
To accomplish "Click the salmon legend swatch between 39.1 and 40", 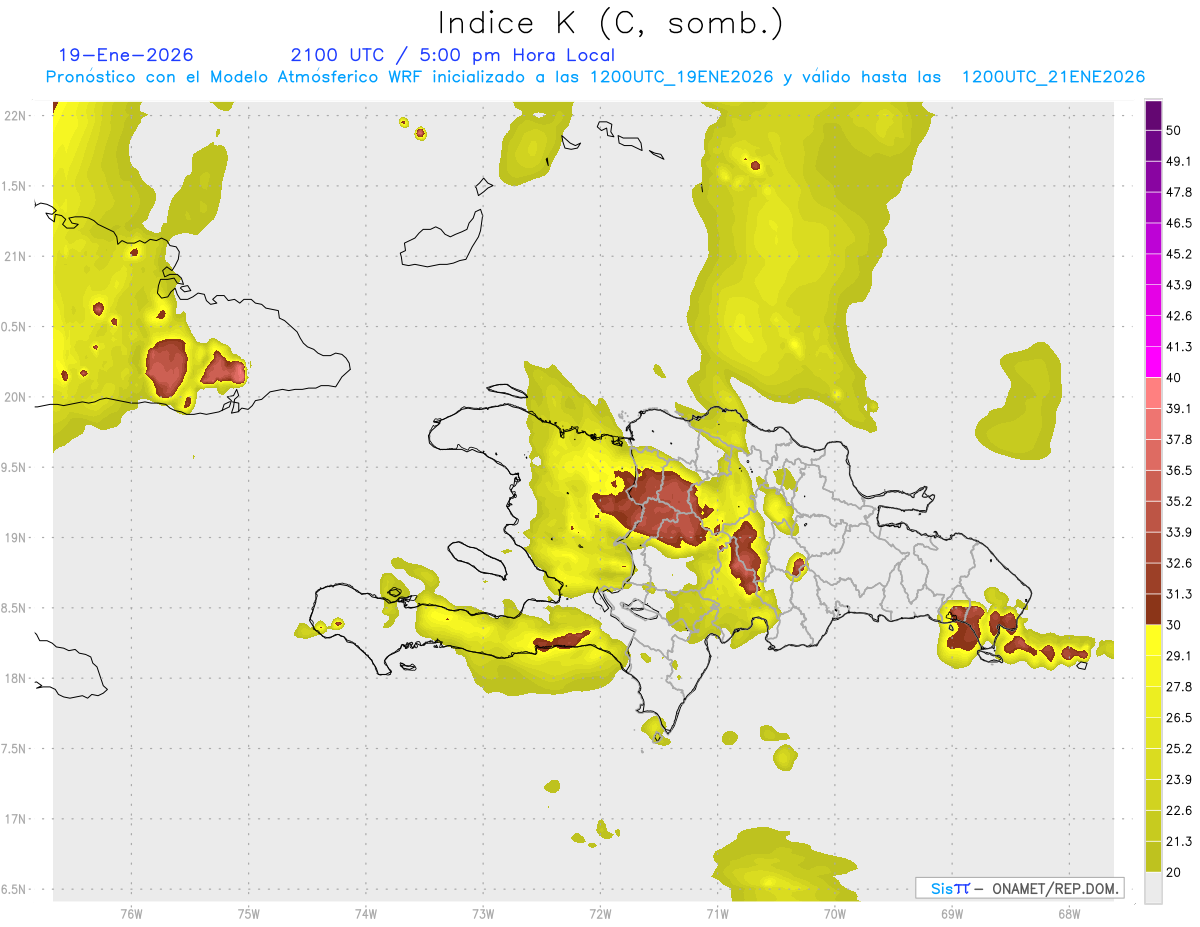I will (1153, 393).
